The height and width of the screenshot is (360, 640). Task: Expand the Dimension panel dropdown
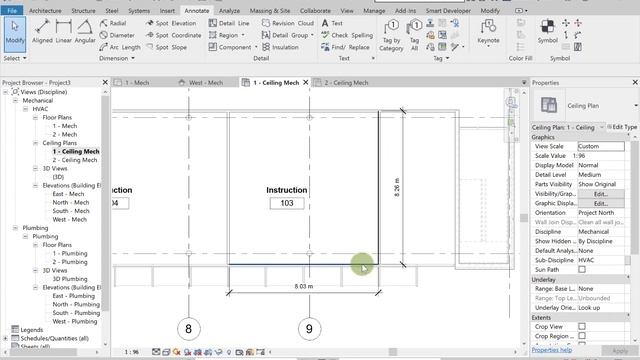tap(117, 58)
